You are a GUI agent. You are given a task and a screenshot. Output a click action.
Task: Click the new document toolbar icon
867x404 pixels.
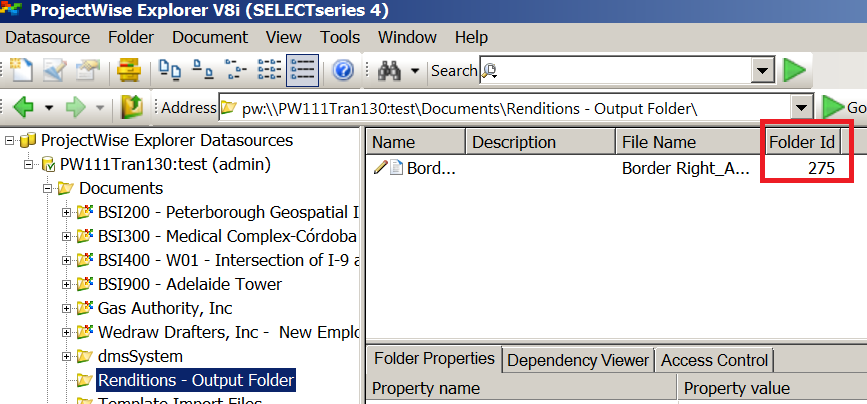point(20,70)
